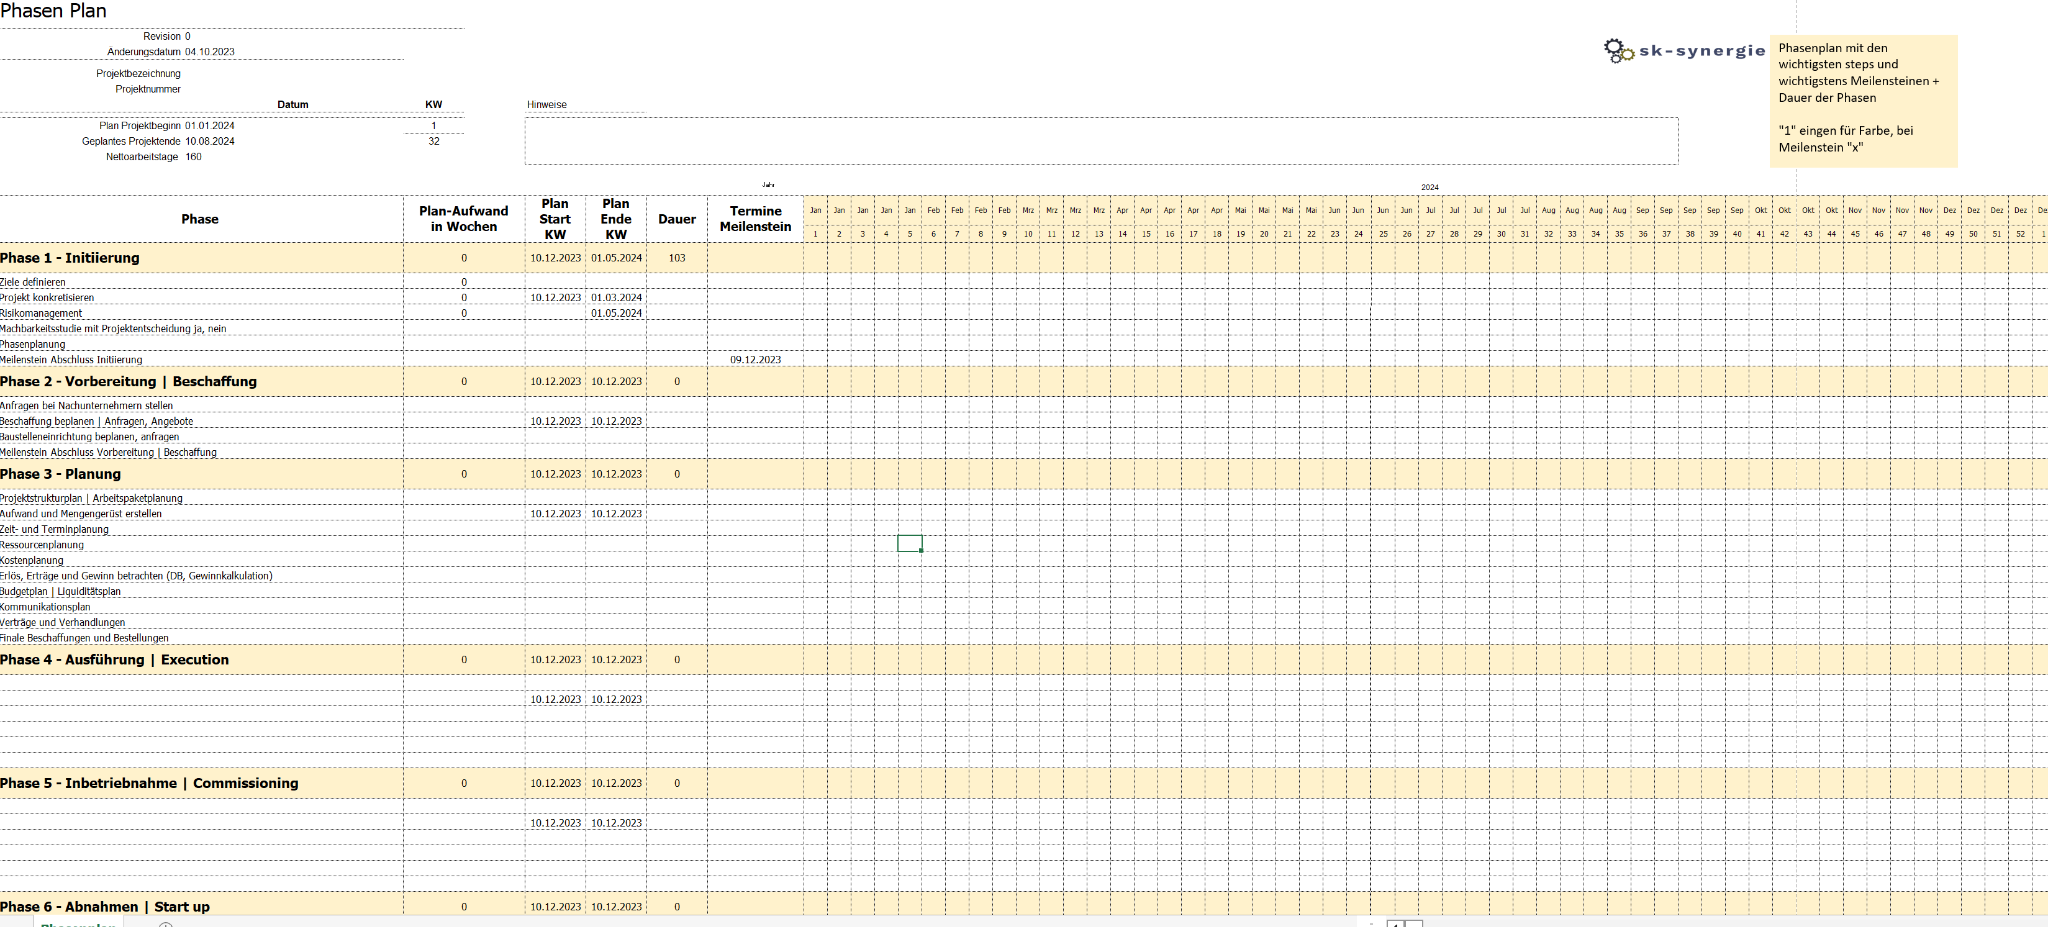Select "Baustelleneinrichtung beplanen, anfragen" row
2048x927 pixels.
[90, 437]
